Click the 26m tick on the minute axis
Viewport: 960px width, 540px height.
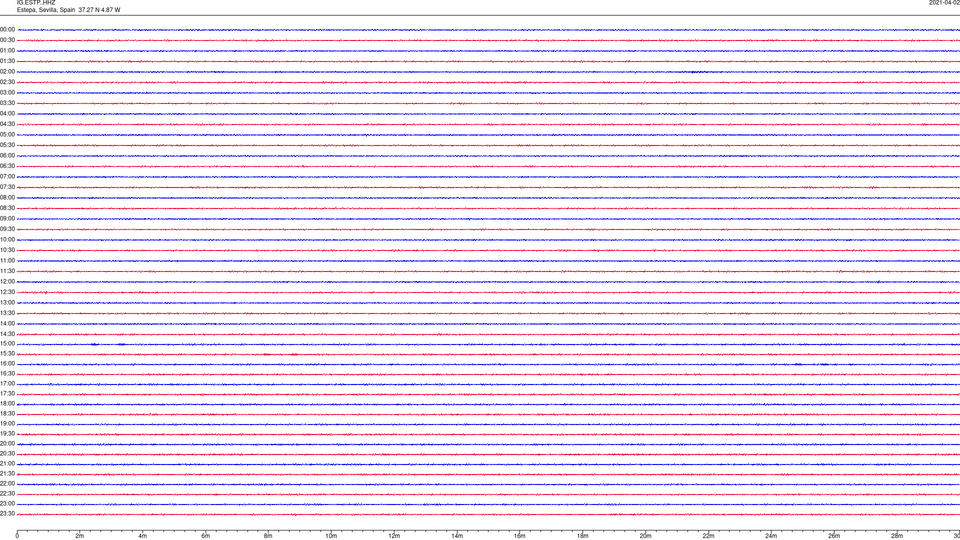point(834,536)
